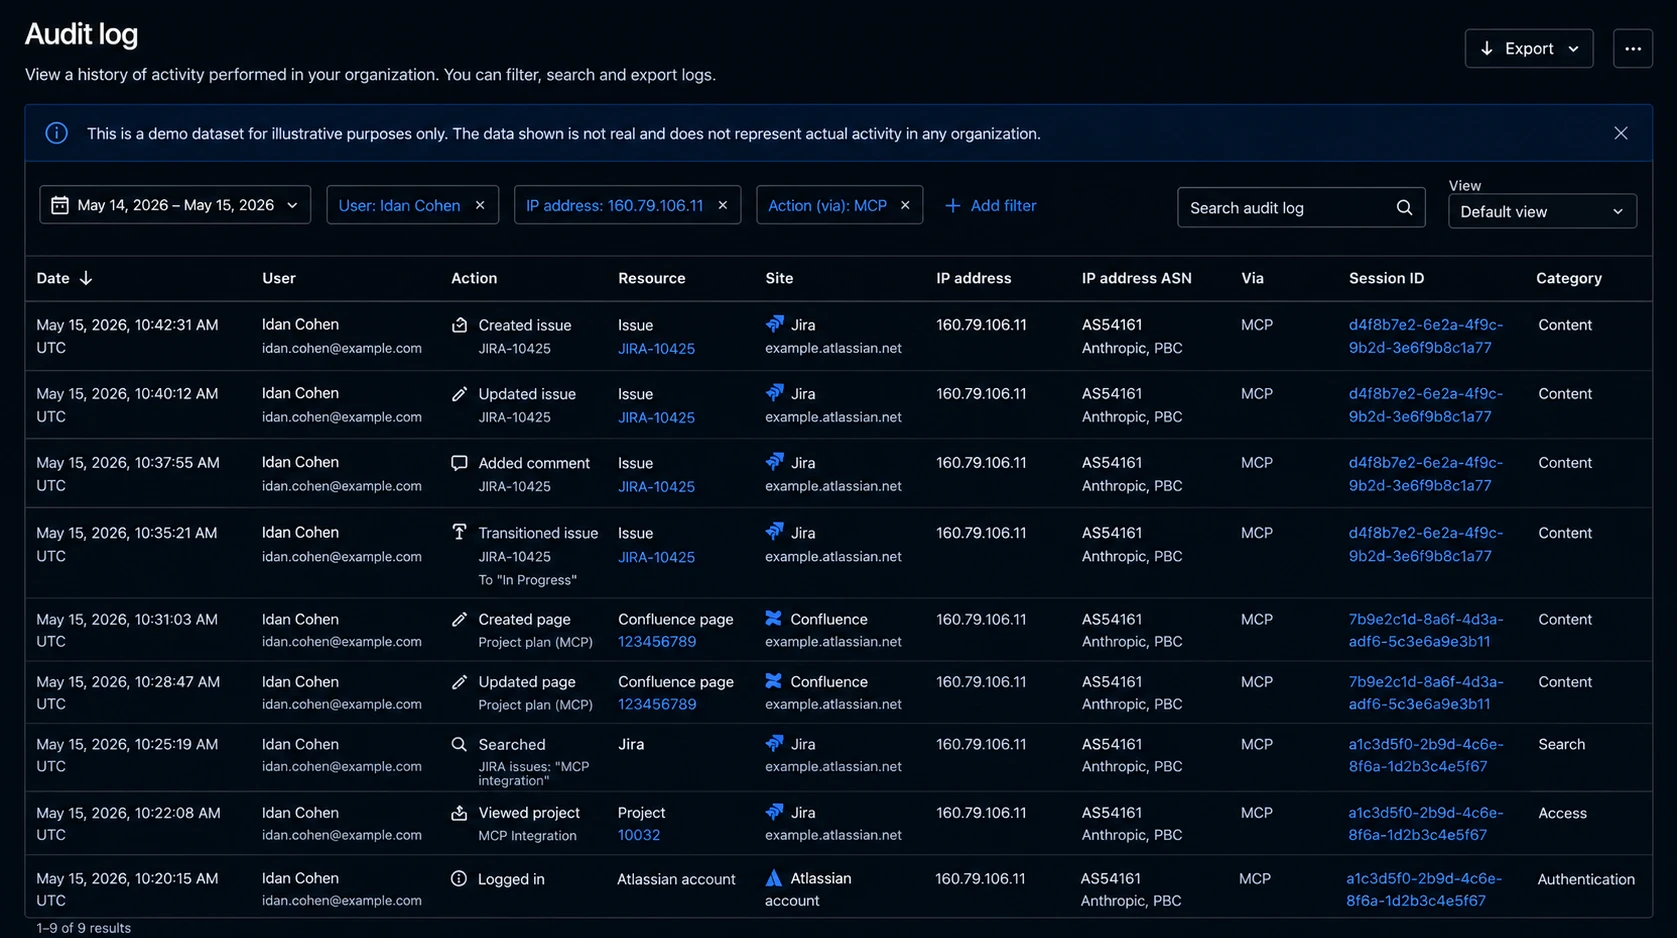Open project 10032 link
Viewport: 1677px width, 938px height.
point(639,835)
